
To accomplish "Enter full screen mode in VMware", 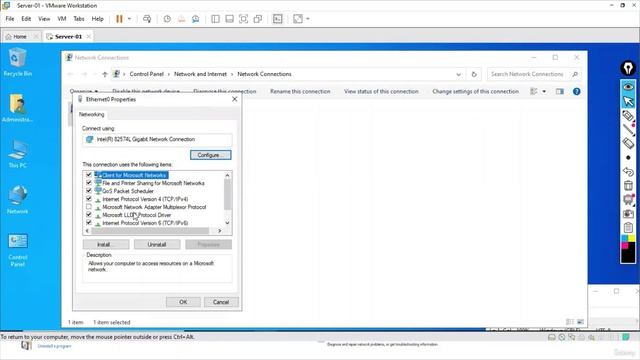I will pyautogui.click(x=243, y=19).
